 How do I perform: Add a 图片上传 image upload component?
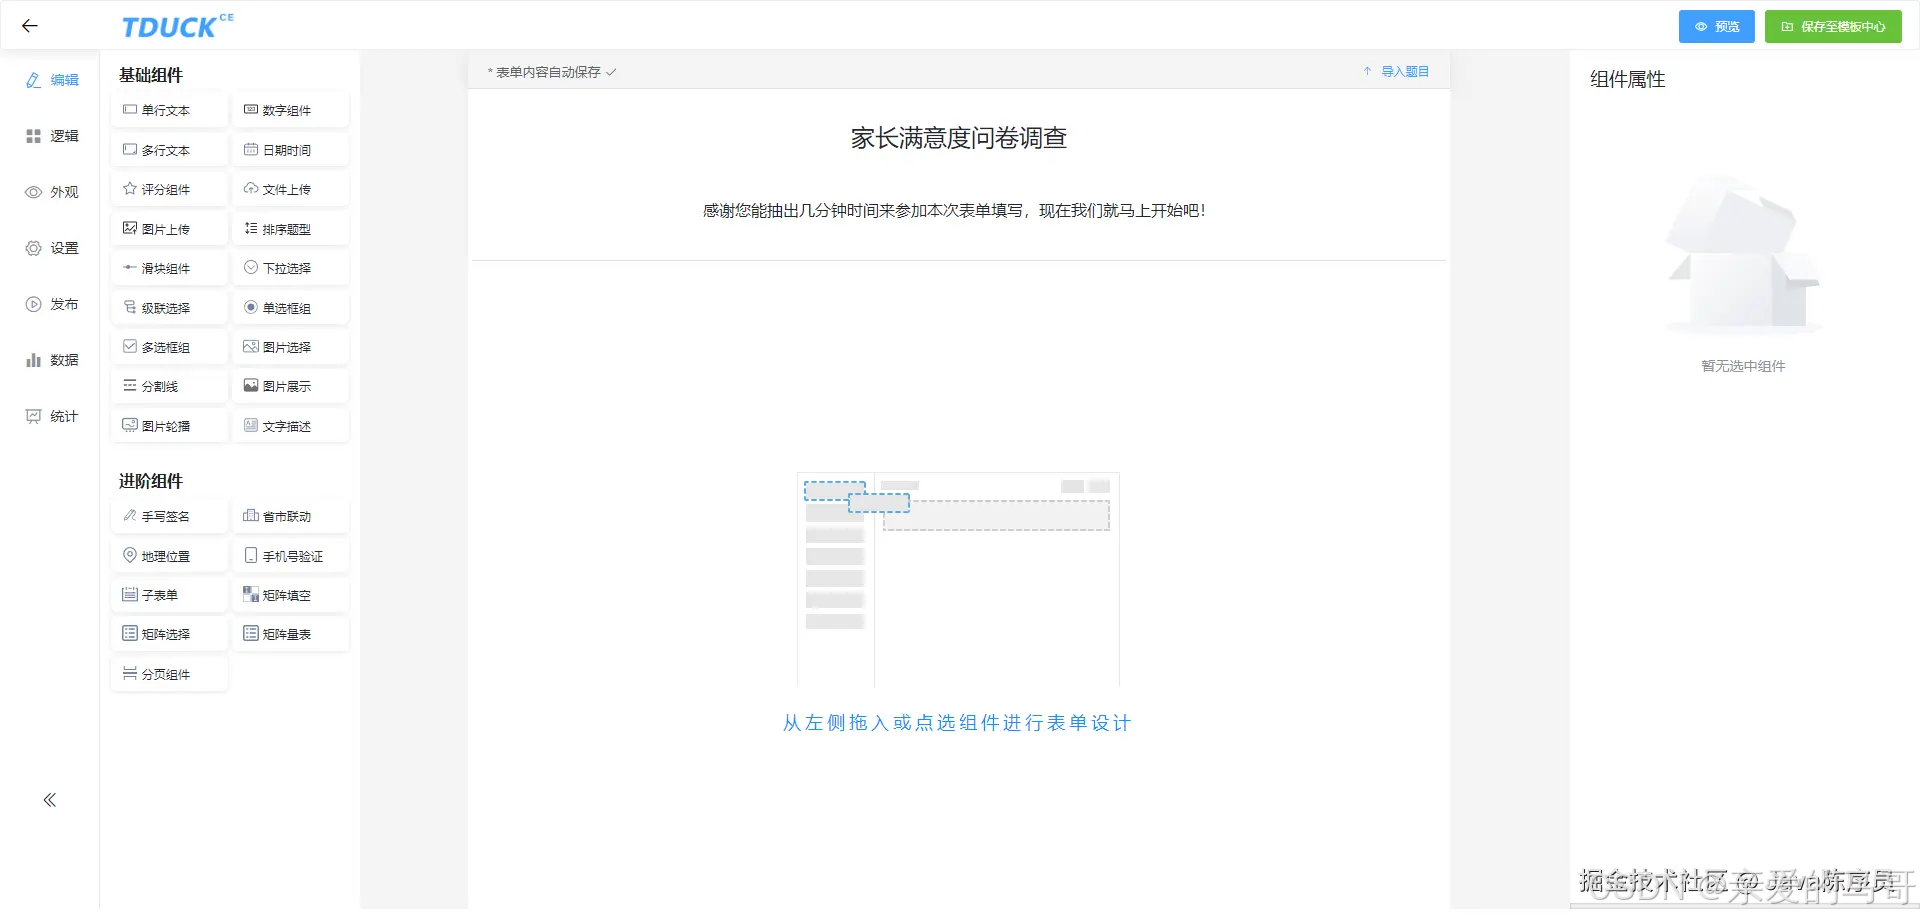170,229
